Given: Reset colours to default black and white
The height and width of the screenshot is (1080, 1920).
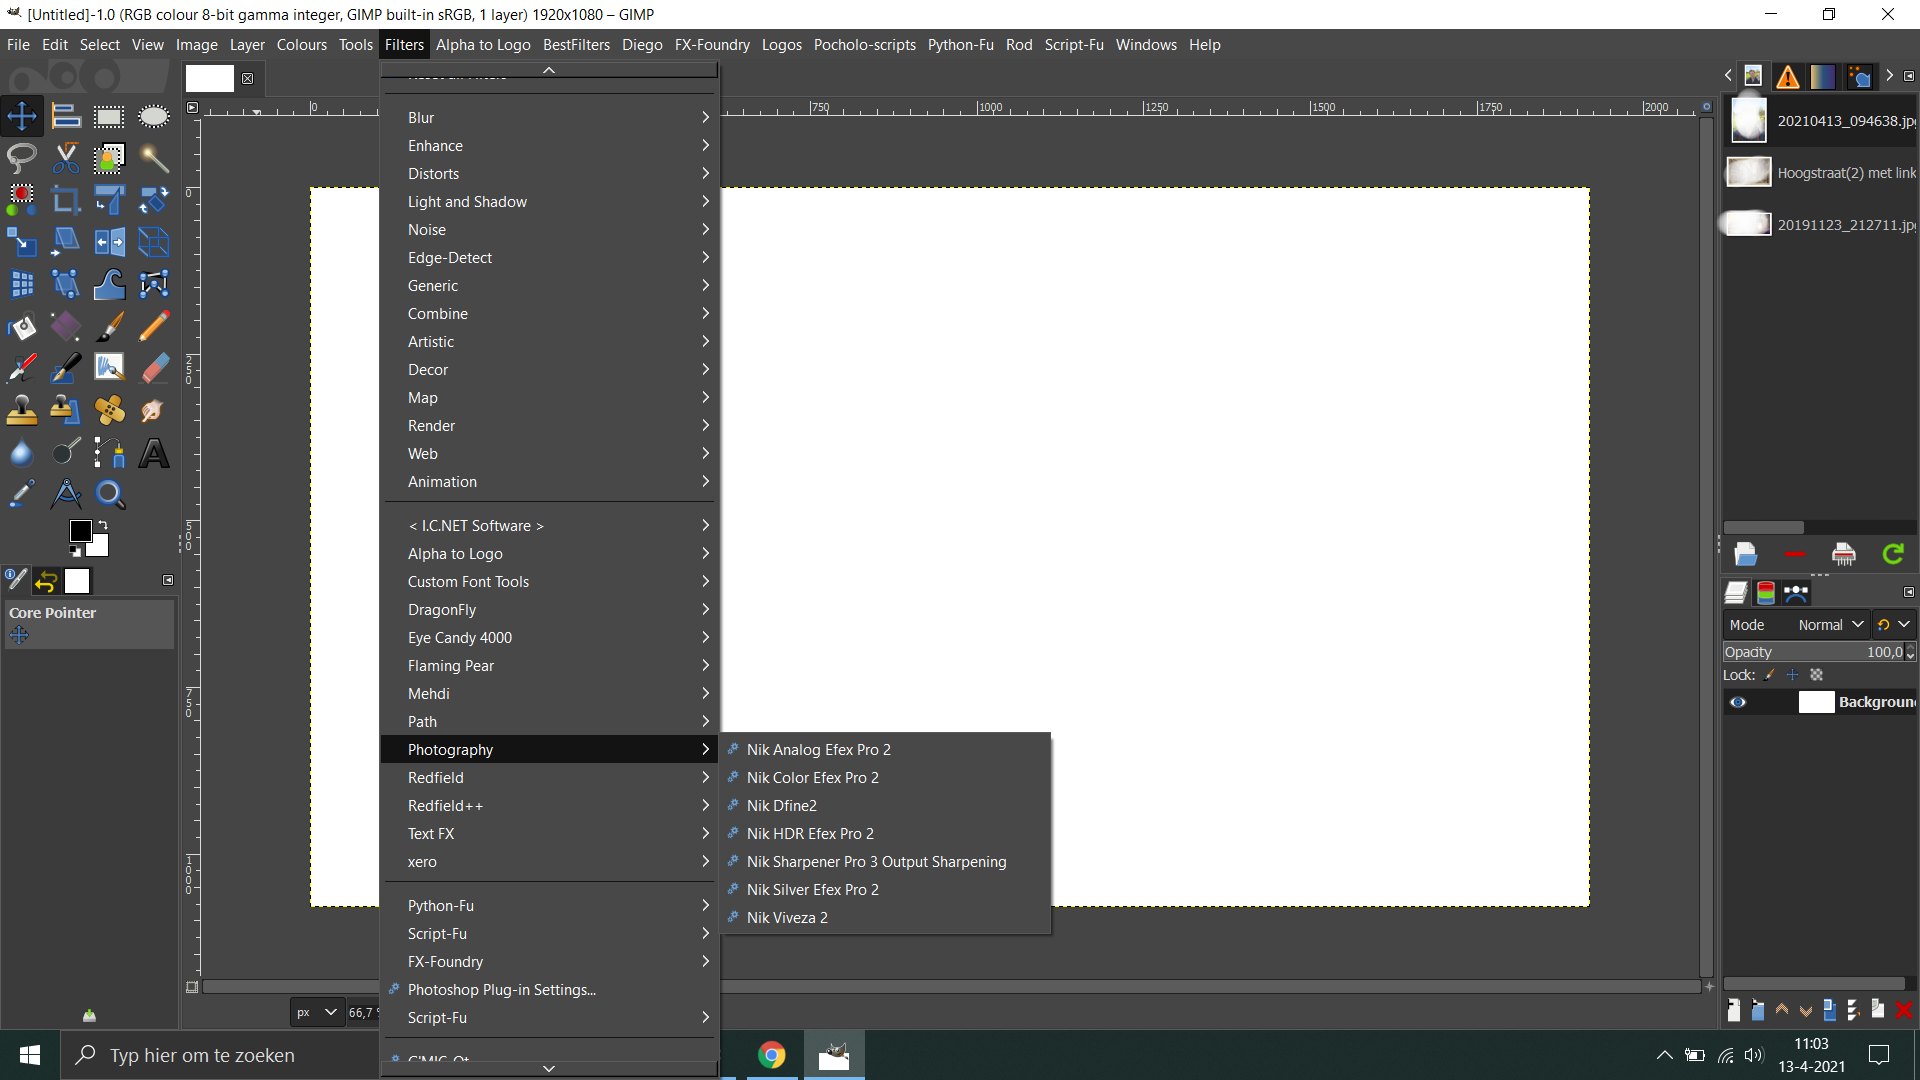Looking at the screenshot, I should coord(75,551).
